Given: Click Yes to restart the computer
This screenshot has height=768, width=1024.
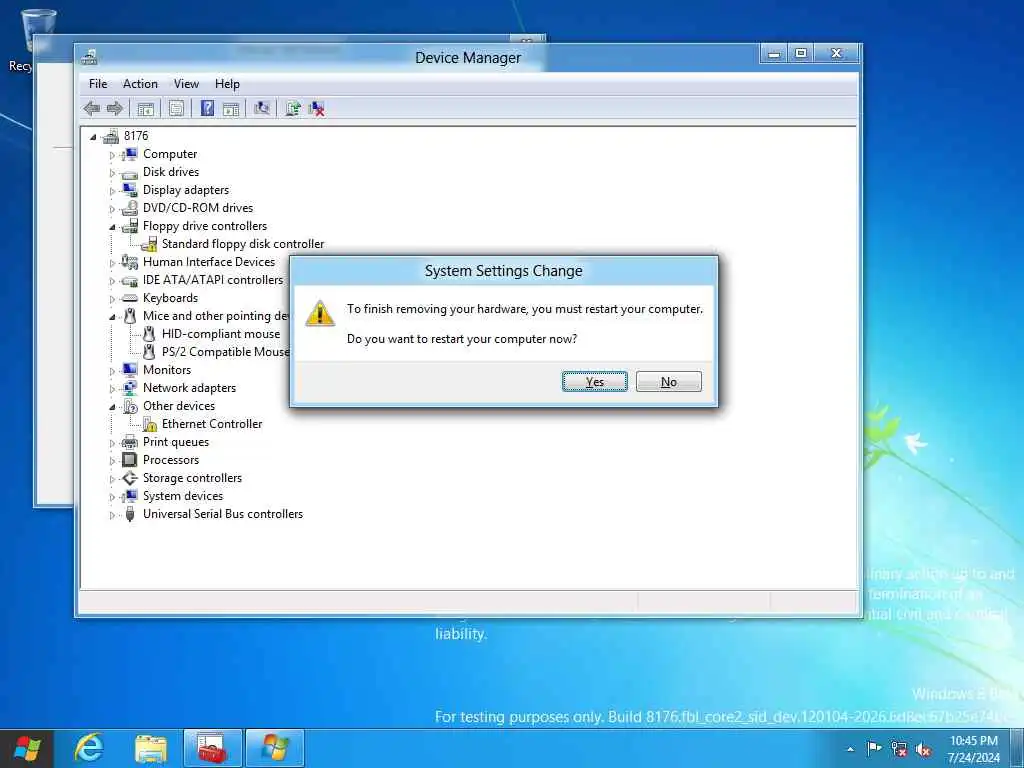Looking at the screenshot, I should point(594,382).
